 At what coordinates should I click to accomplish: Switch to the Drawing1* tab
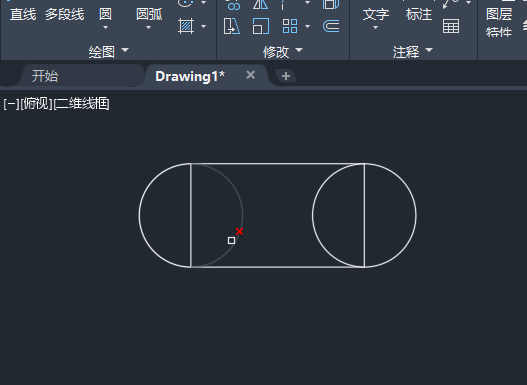pos(190,76)
